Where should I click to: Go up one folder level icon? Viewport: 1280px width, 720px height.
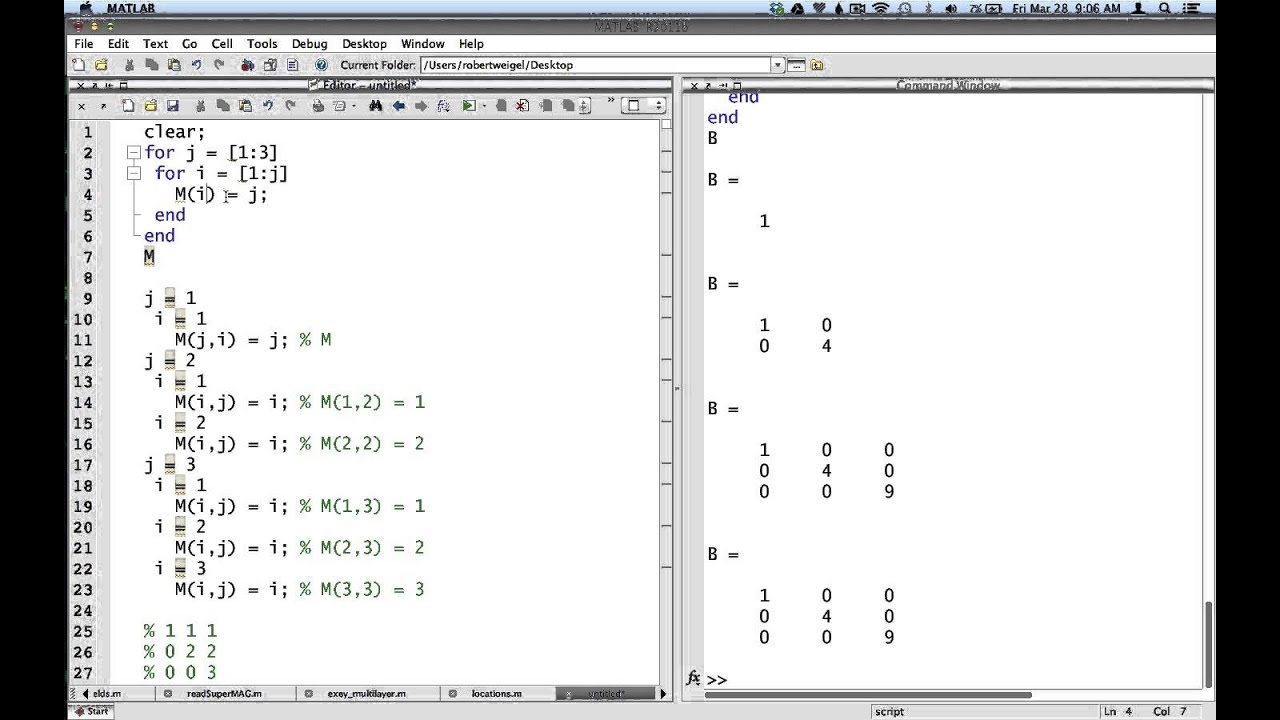[817, 65]
